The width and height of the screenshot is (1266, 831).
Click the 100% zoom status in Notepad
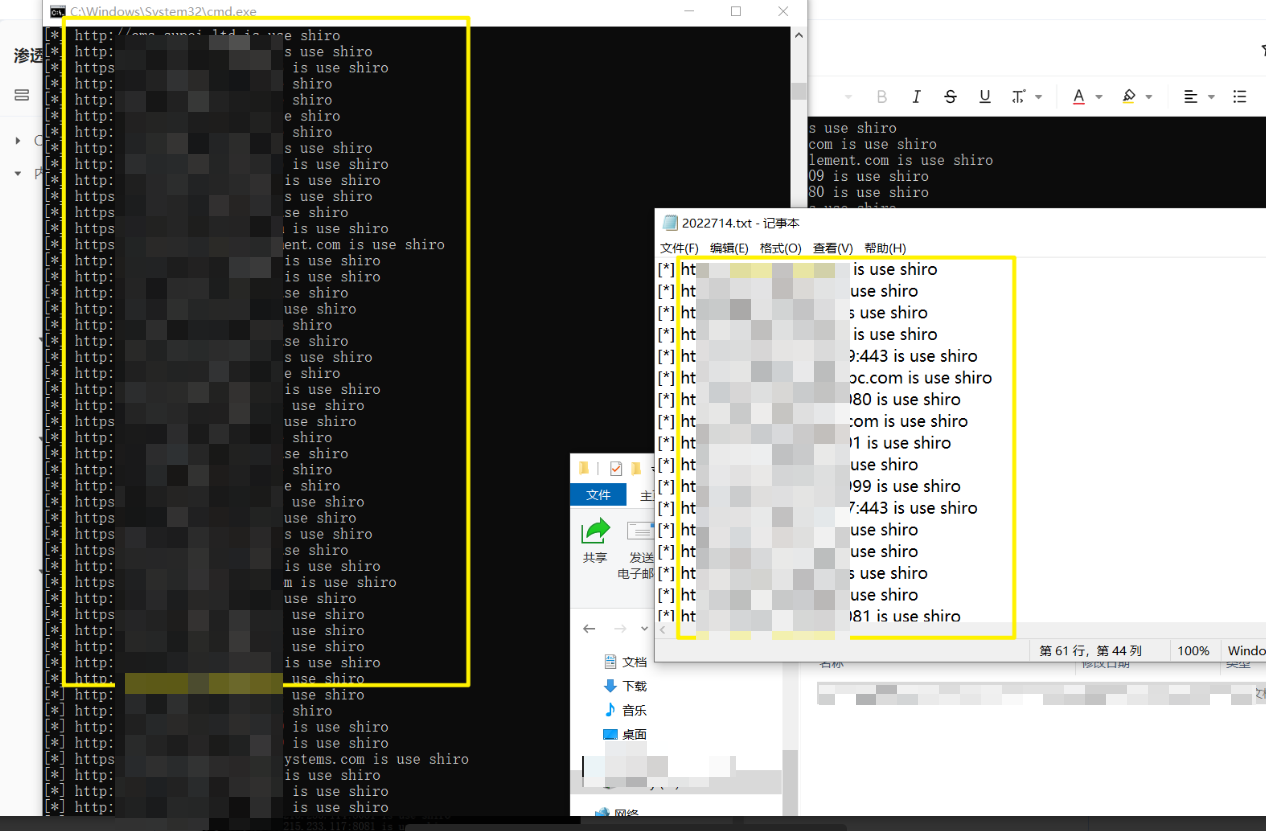point(1193,651)
